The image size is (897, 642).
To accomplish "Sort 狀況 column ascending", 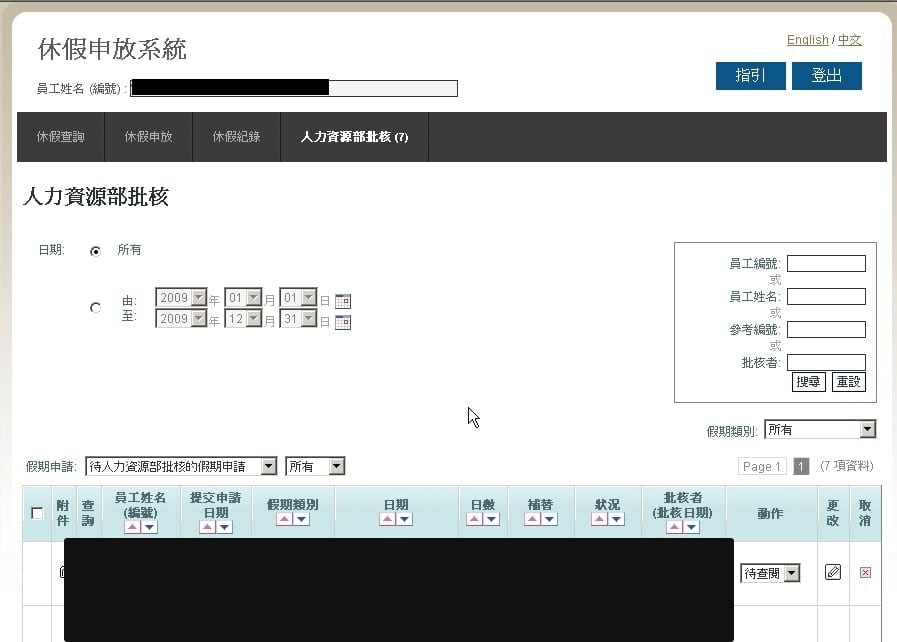I will [599, 519].
